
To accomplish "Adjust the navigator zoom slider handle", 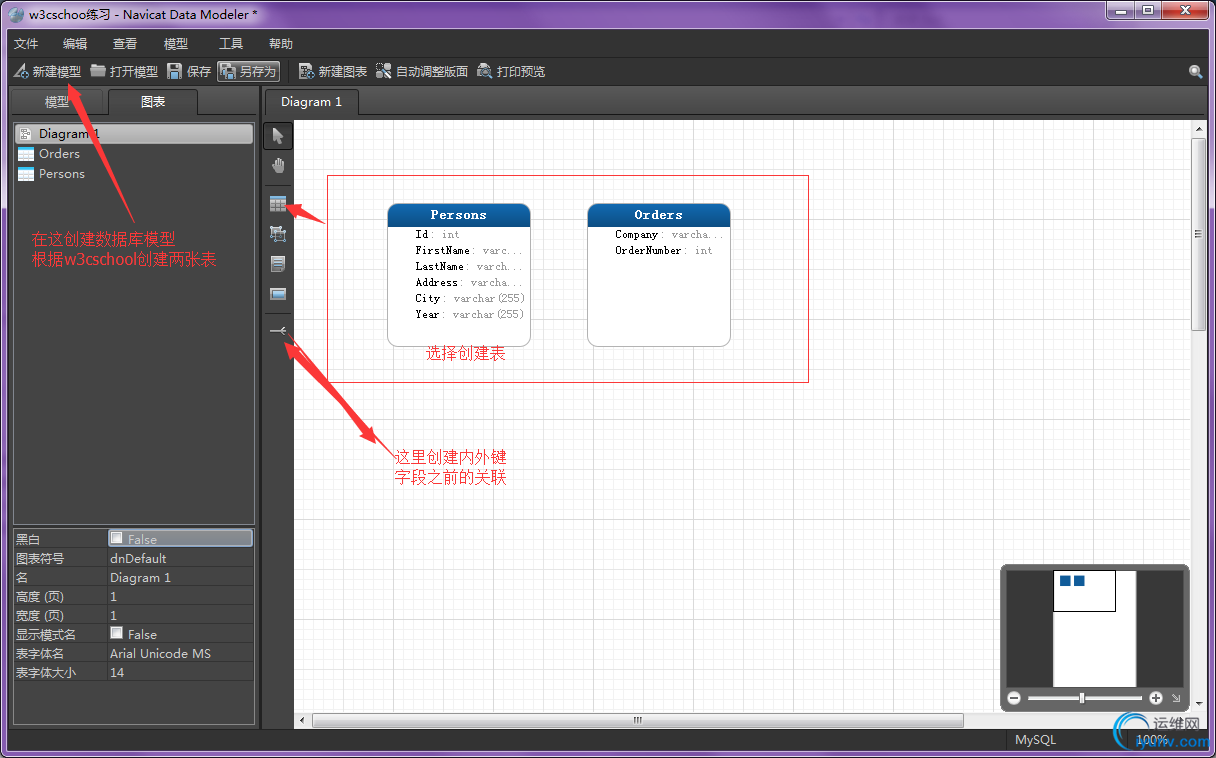I will [x=1082, y=698].
